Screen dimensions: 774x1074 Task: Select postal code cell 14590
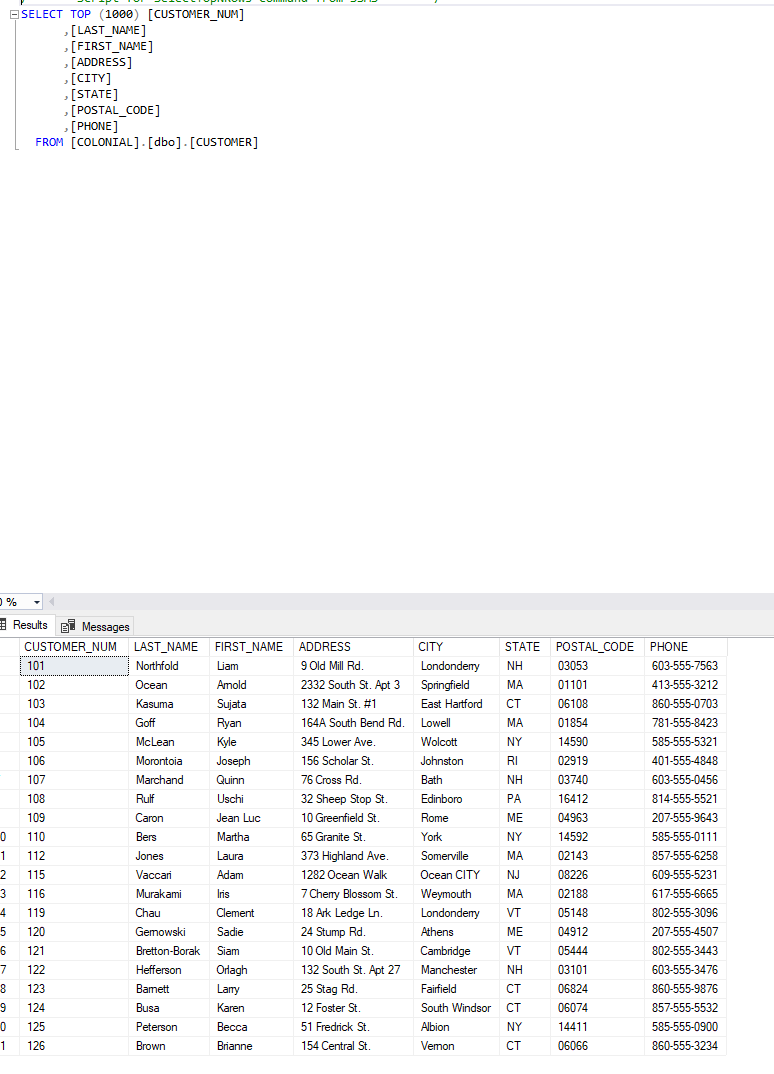tap(598, 742)
